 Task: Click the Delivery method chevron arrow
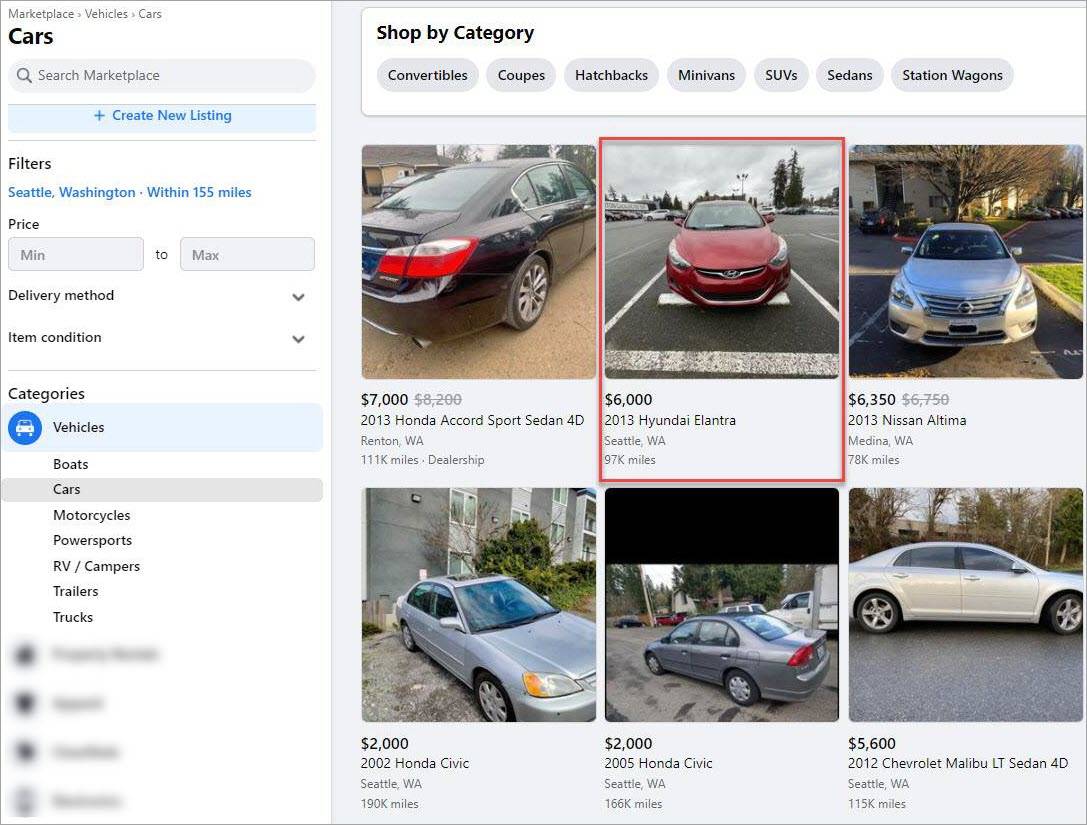tap(298, 297)
